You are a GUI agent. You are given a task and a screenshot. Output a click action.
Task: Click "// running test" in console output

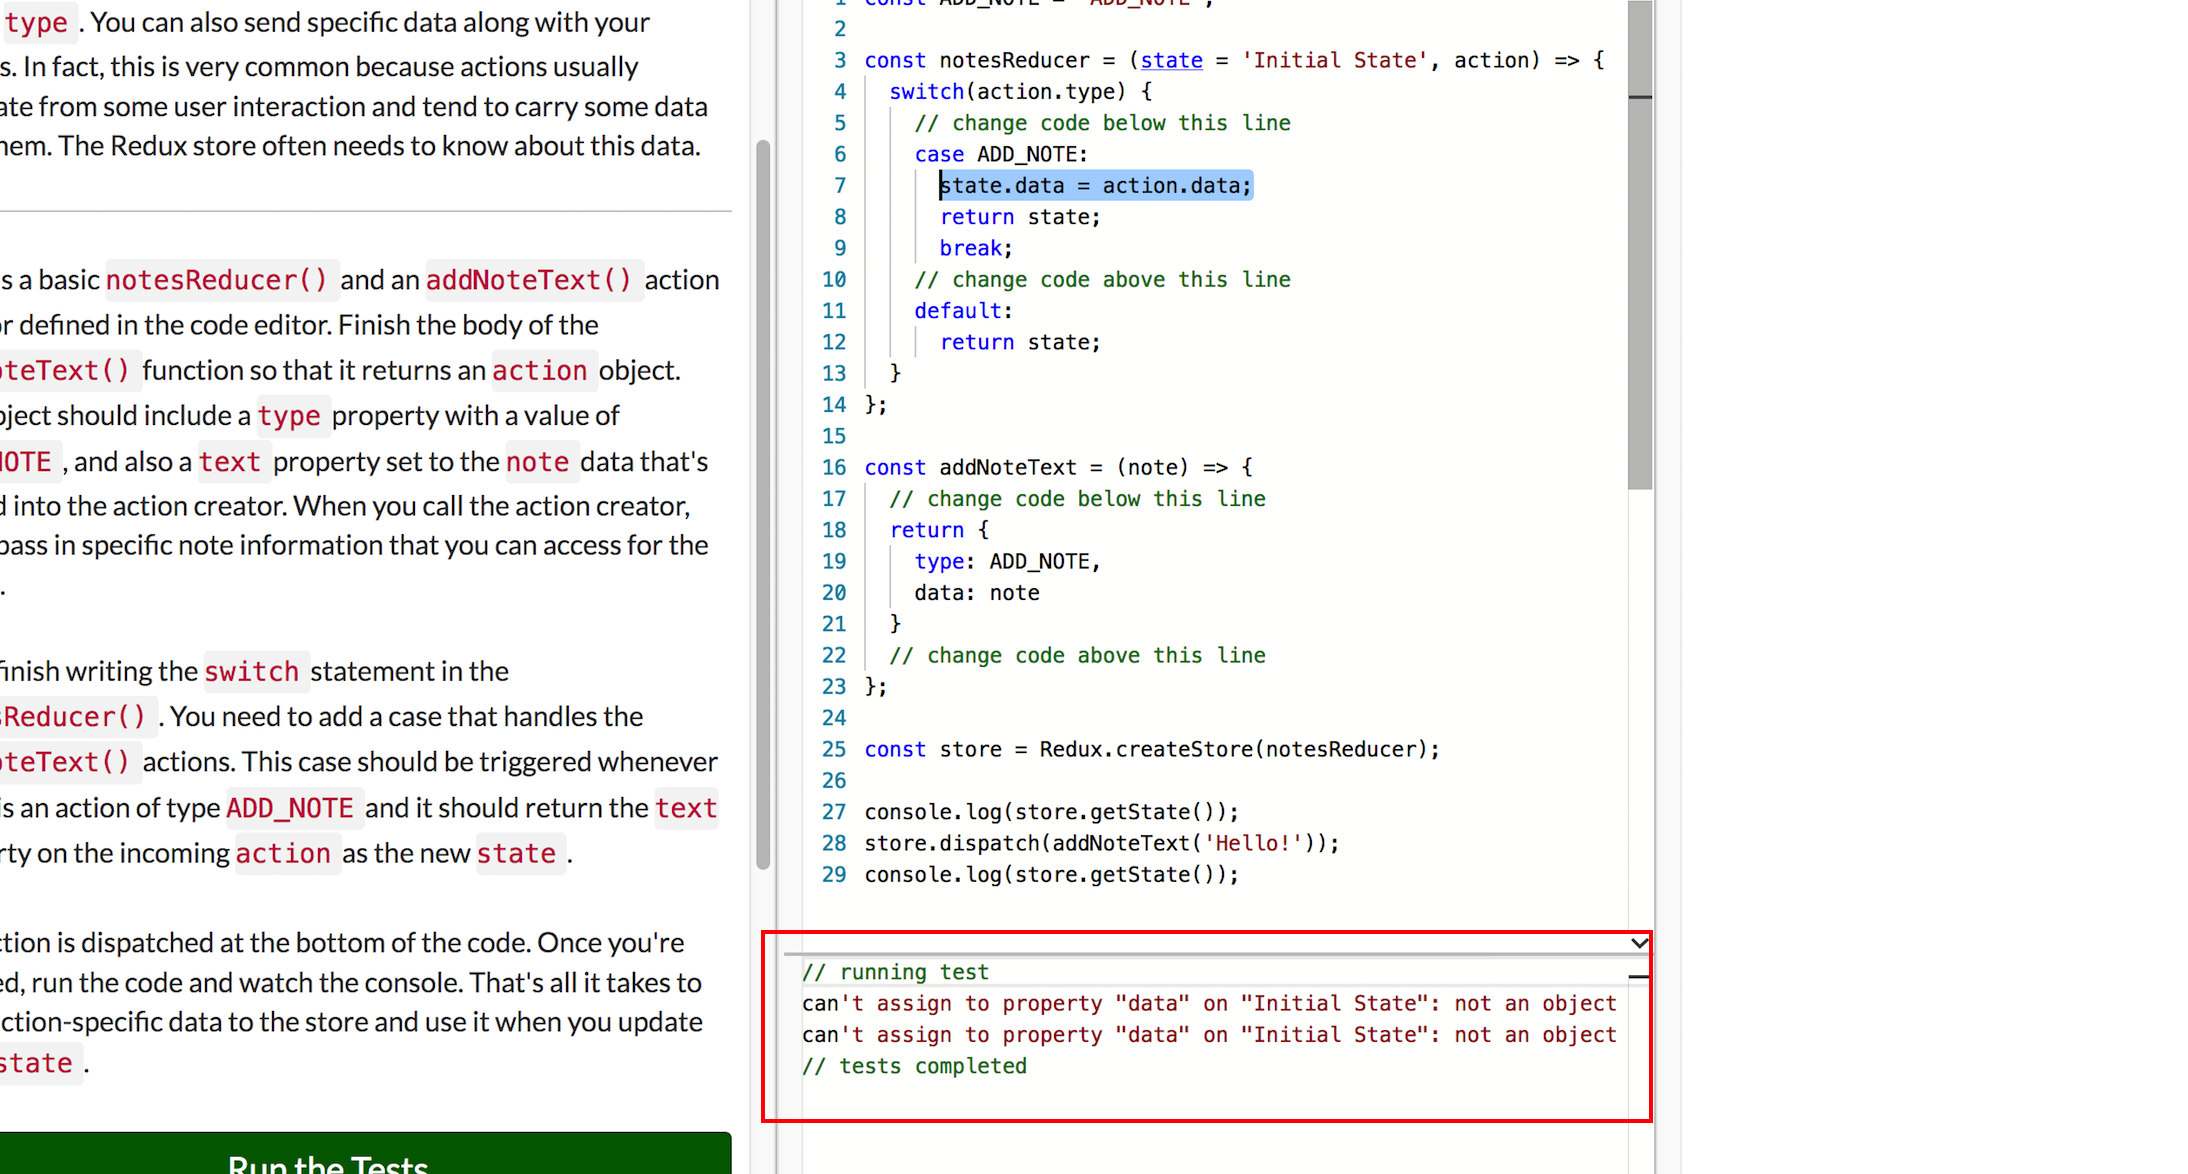tap(895, 972)
